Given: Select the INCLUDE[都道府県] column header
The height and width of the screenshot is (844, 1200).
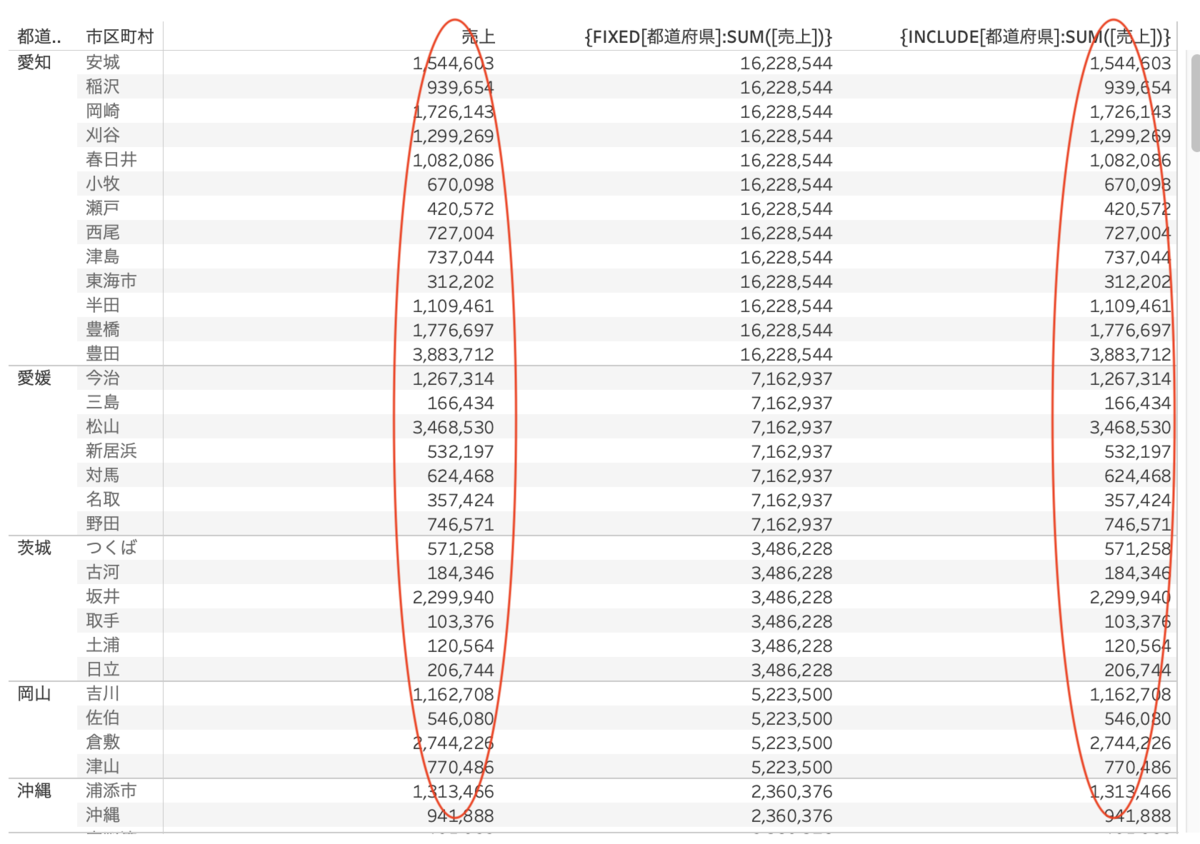Looking at the screenshot, I should click(1036, 38).
